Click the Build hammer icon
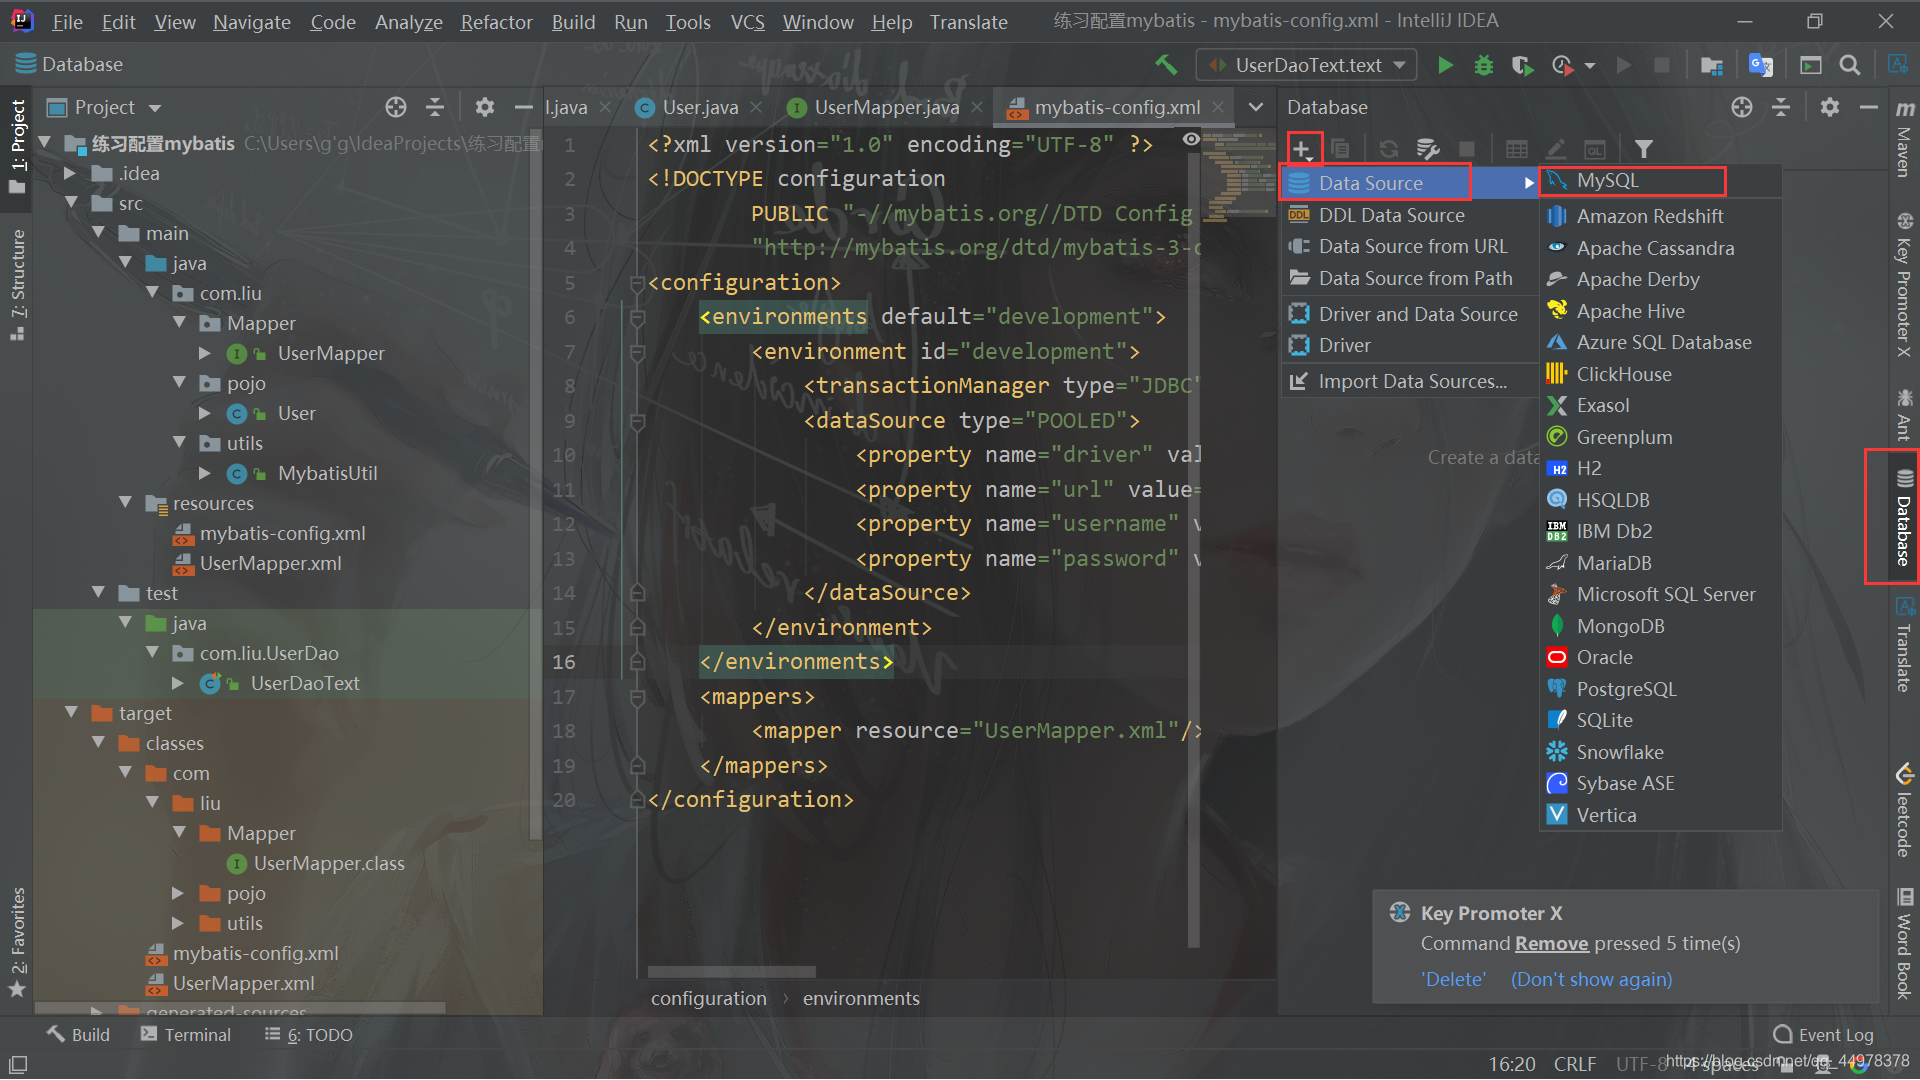1920x1080 pixels. pyautogui.click(x=1166, y=65)
